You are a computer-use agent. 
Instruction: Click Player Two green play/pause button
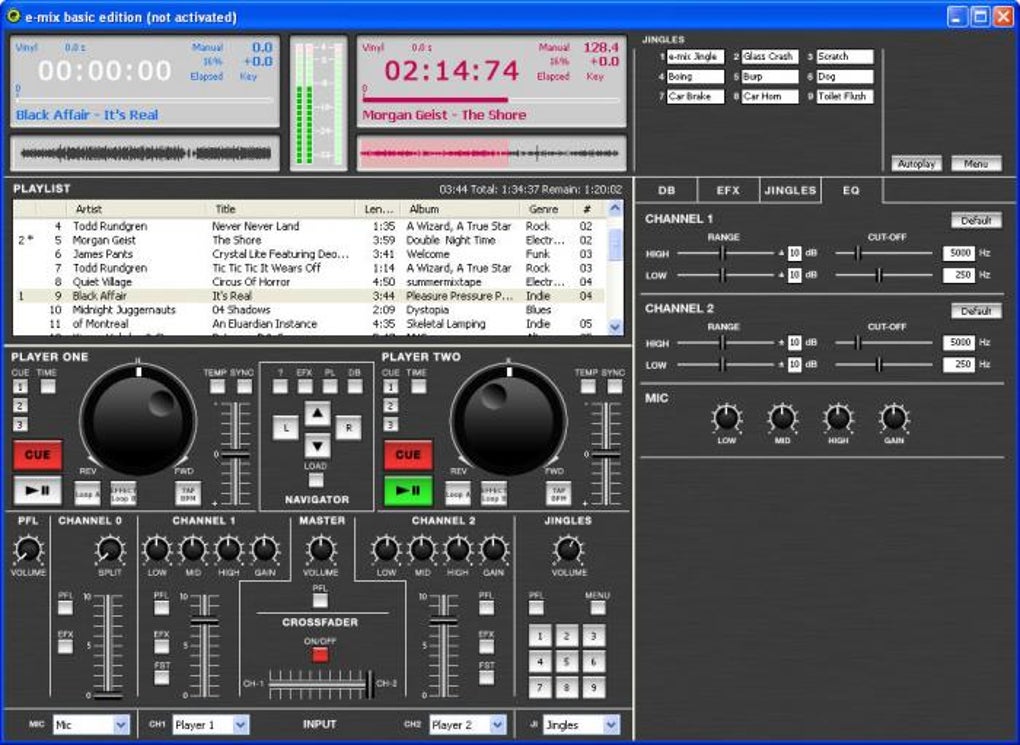(x=408, y=491)
